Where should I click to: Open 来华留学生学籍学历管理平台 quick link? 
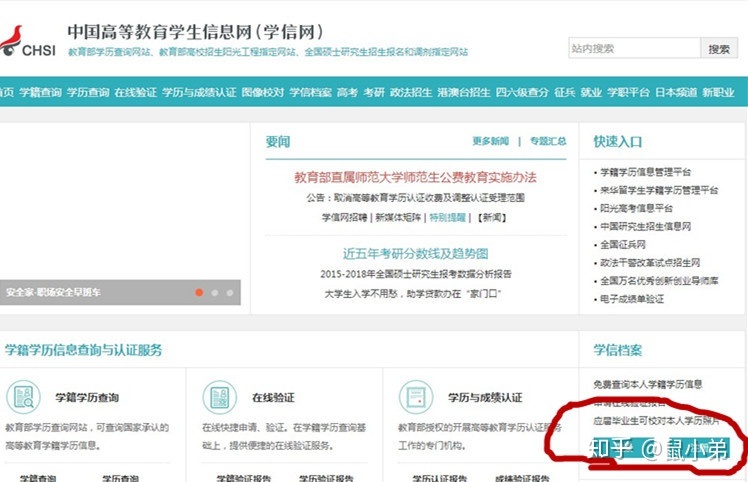click(x=659, y=190)
